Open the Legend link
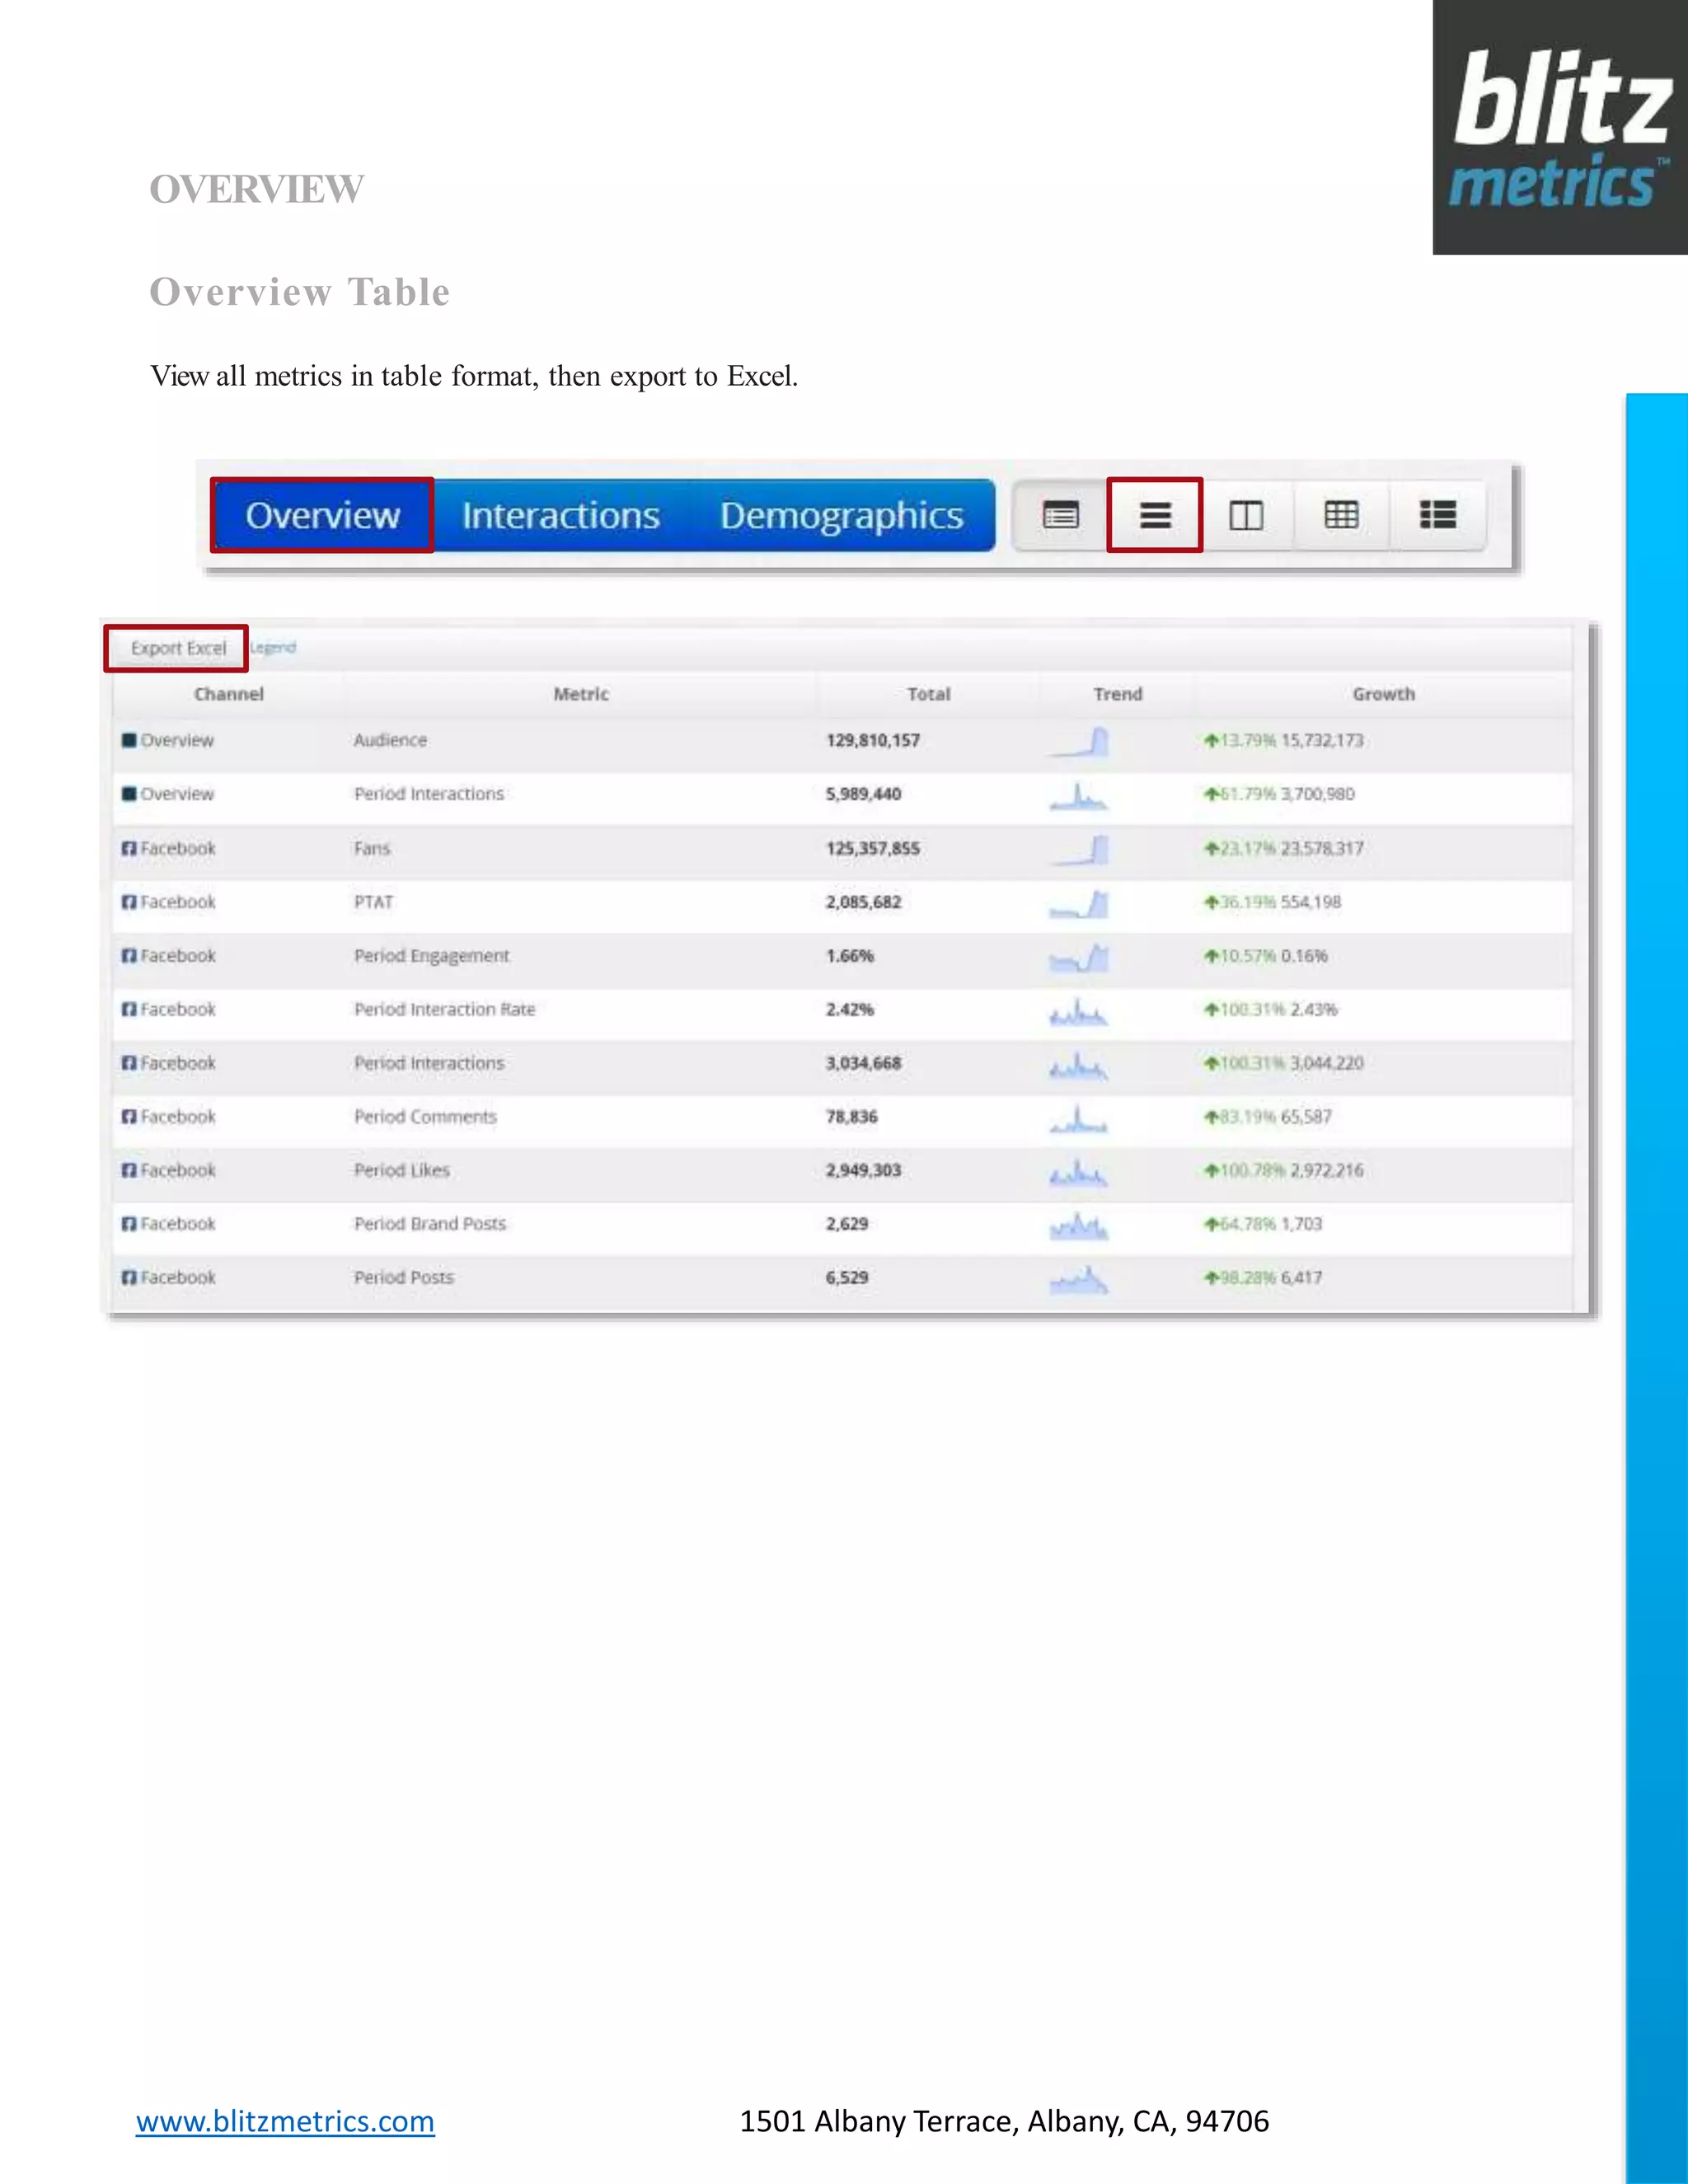 click(273, 647)
